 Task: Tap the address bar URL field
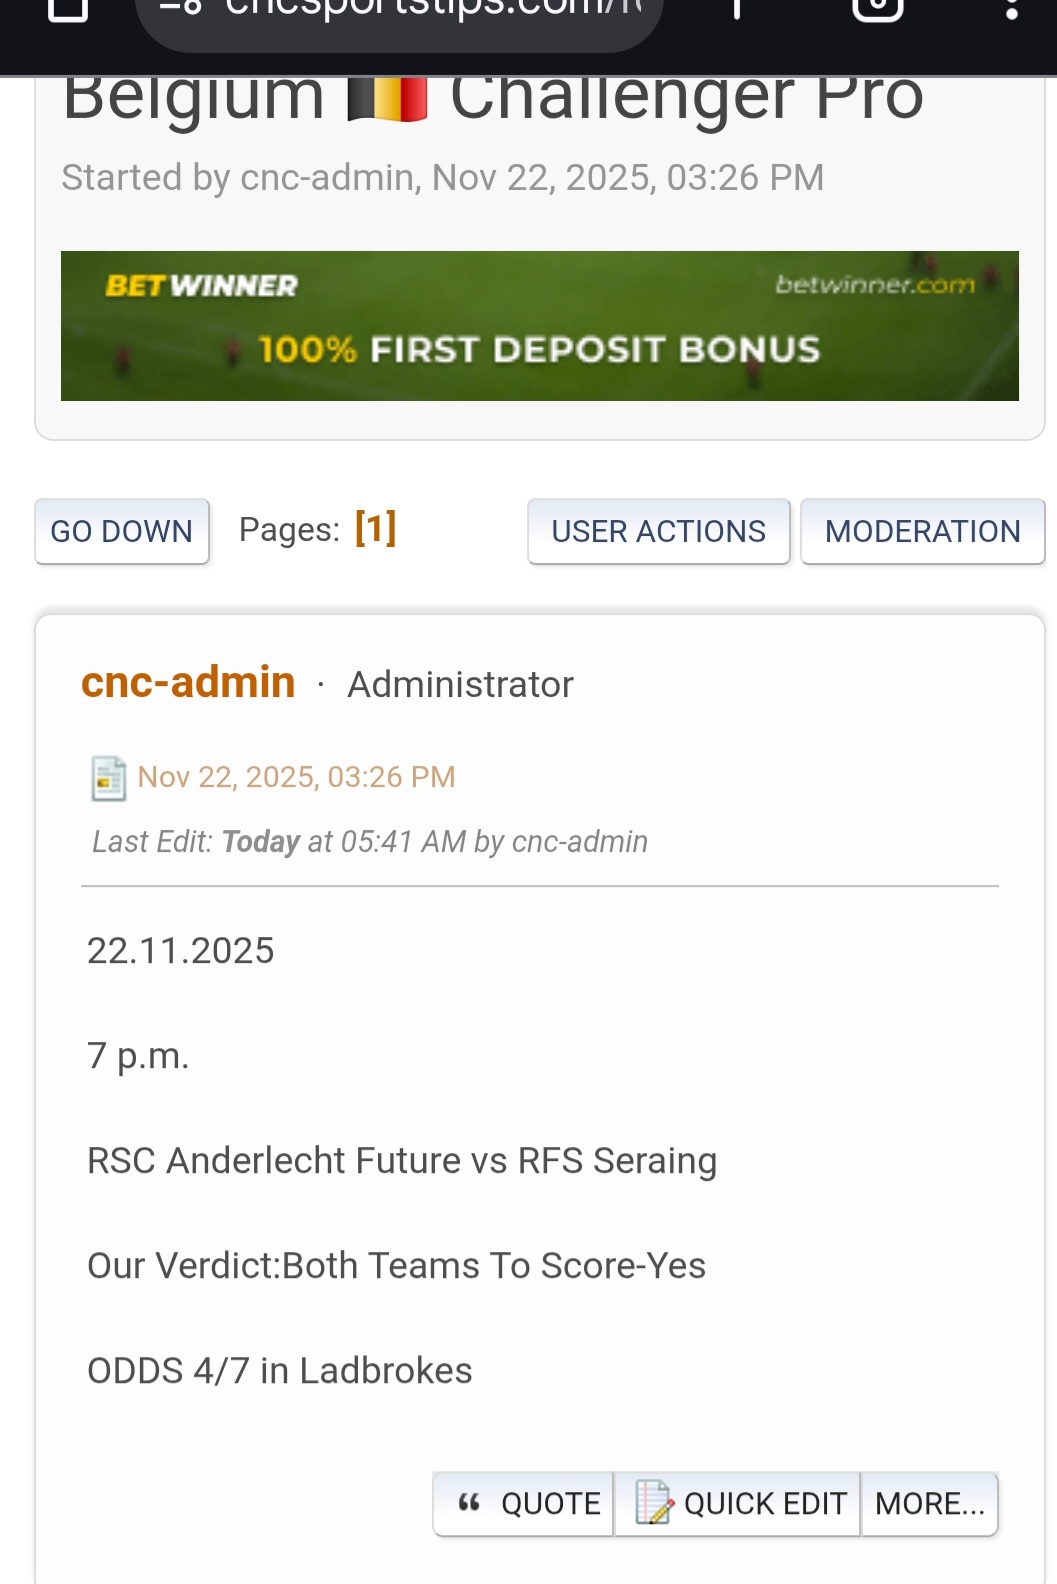430,12
